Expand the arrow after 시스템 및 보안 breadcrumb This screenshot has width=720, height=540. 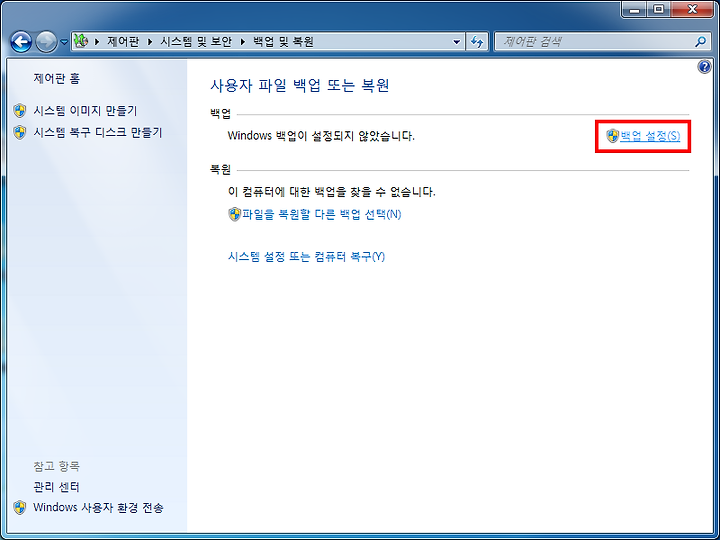click(242, 42)
